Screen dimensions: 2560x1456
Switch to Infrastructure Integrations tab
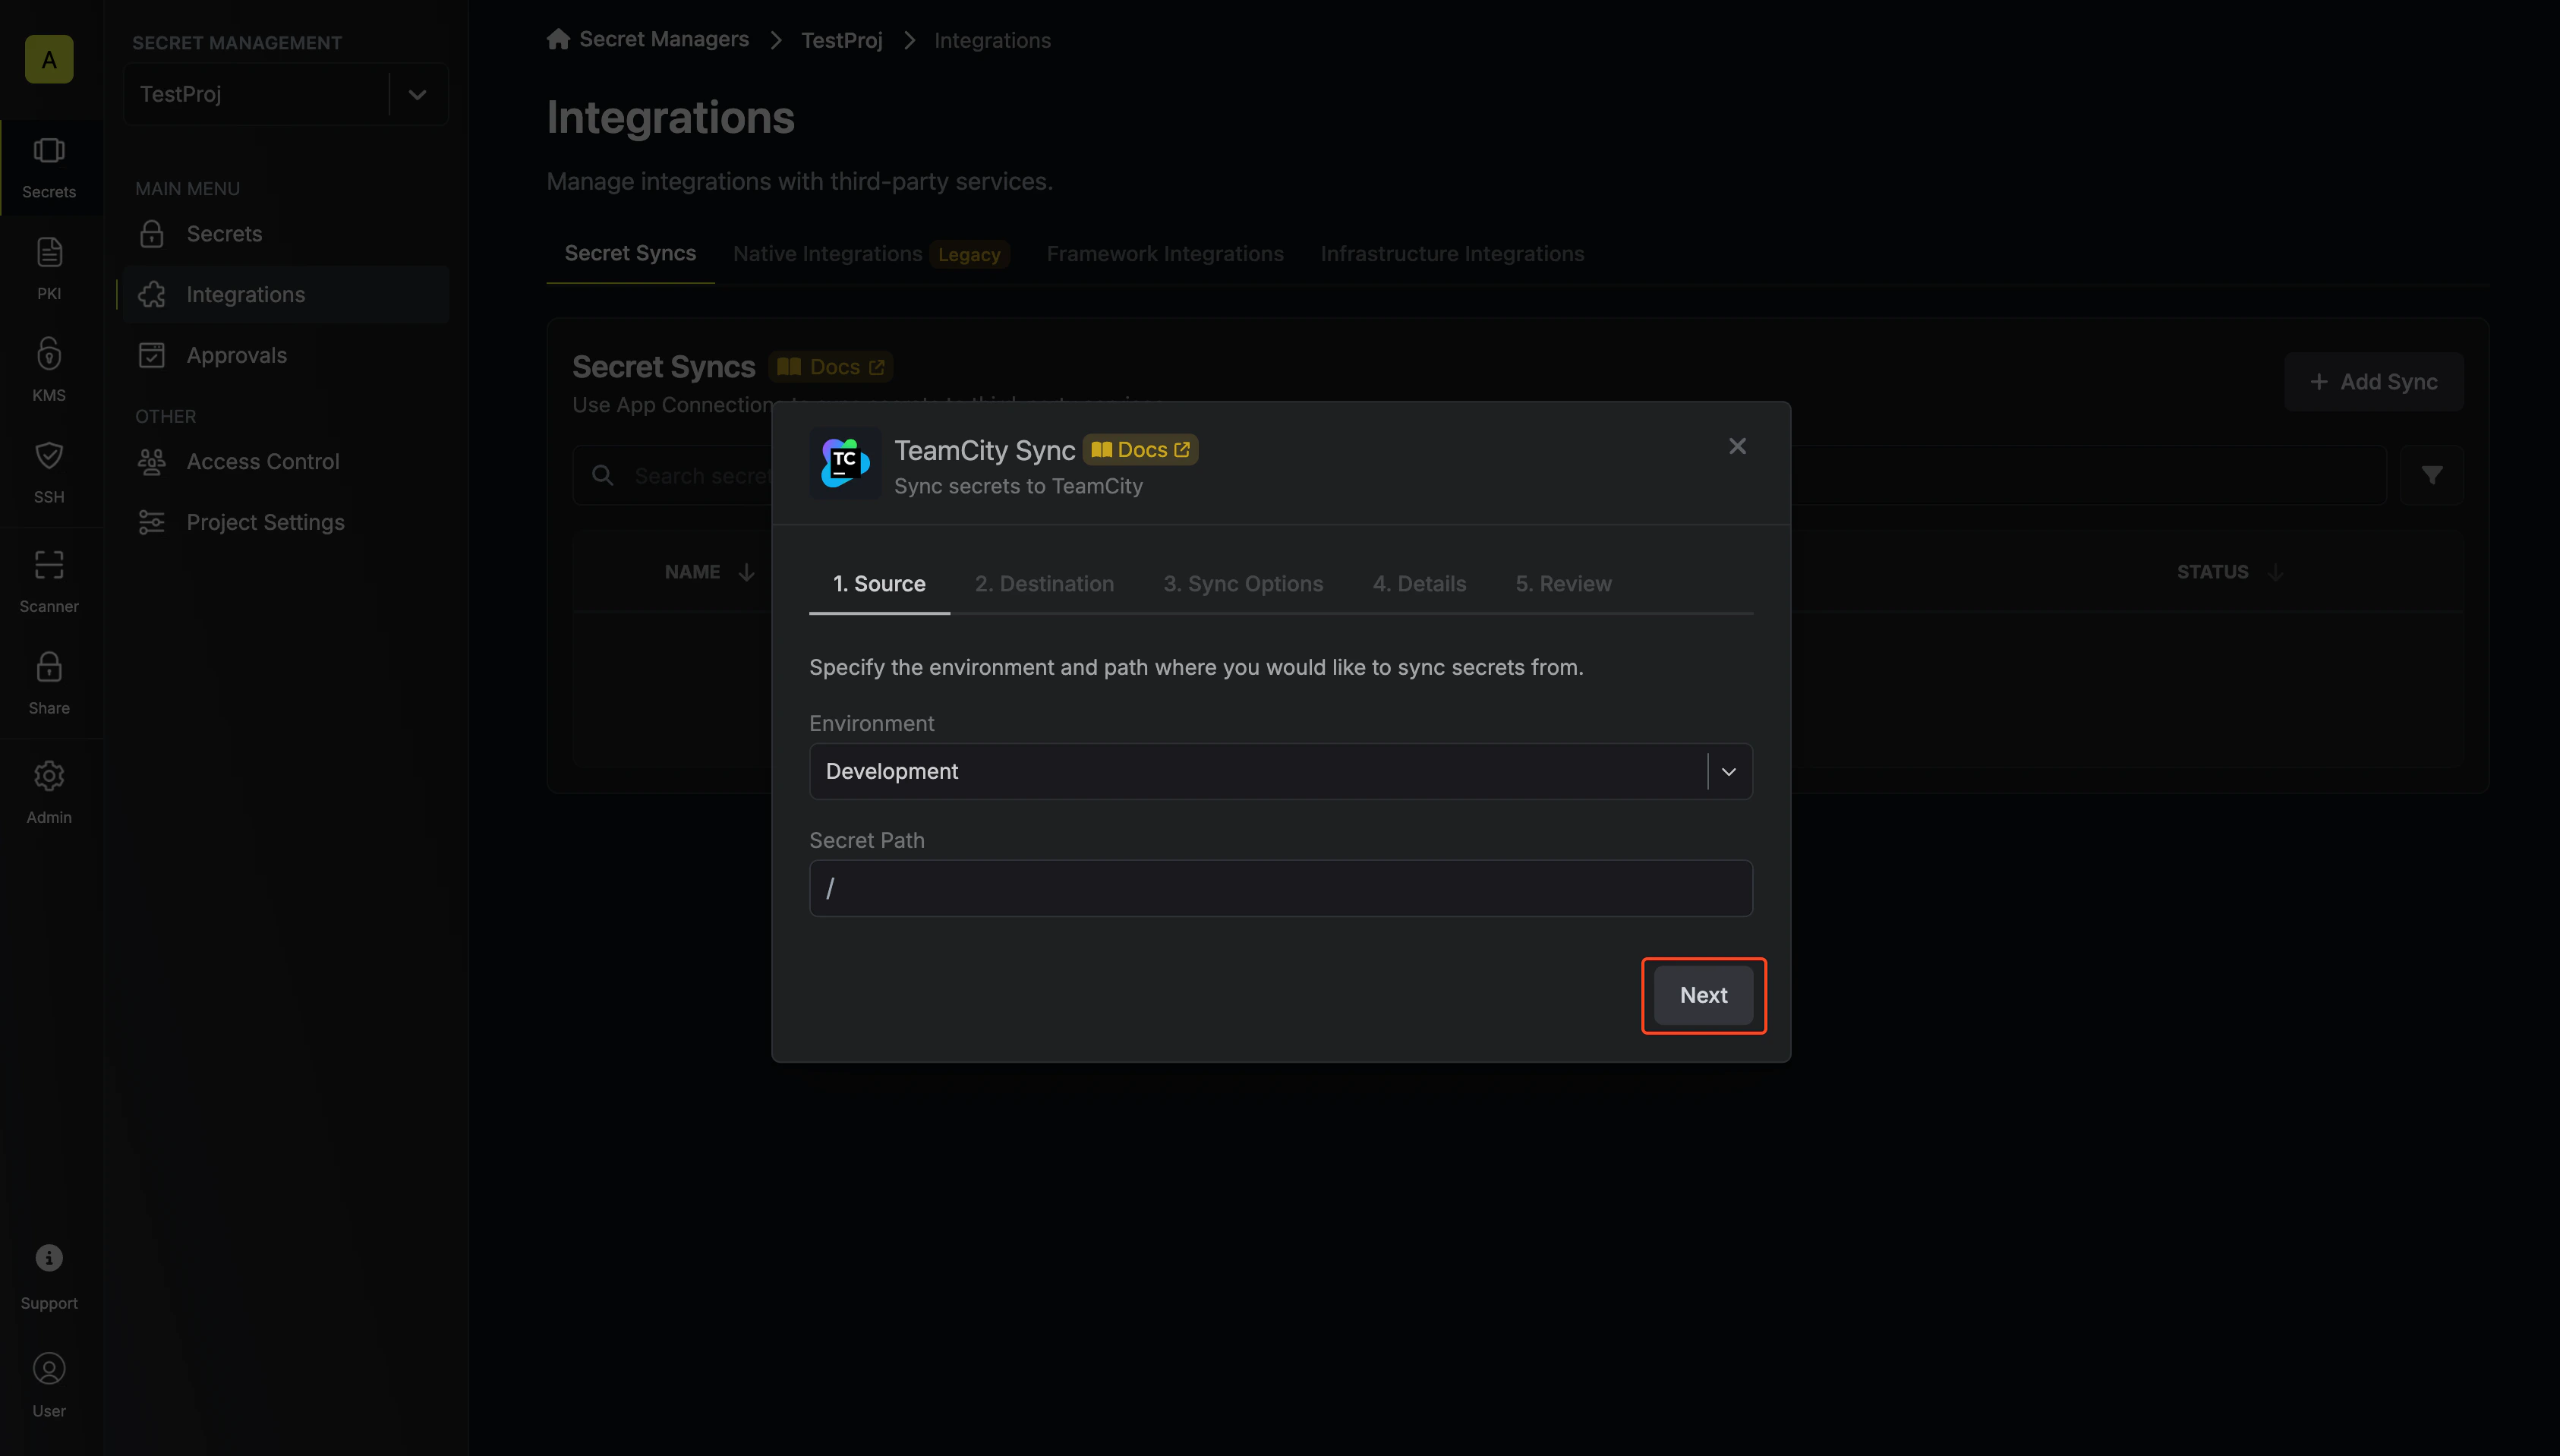[x=1452, y=254]
